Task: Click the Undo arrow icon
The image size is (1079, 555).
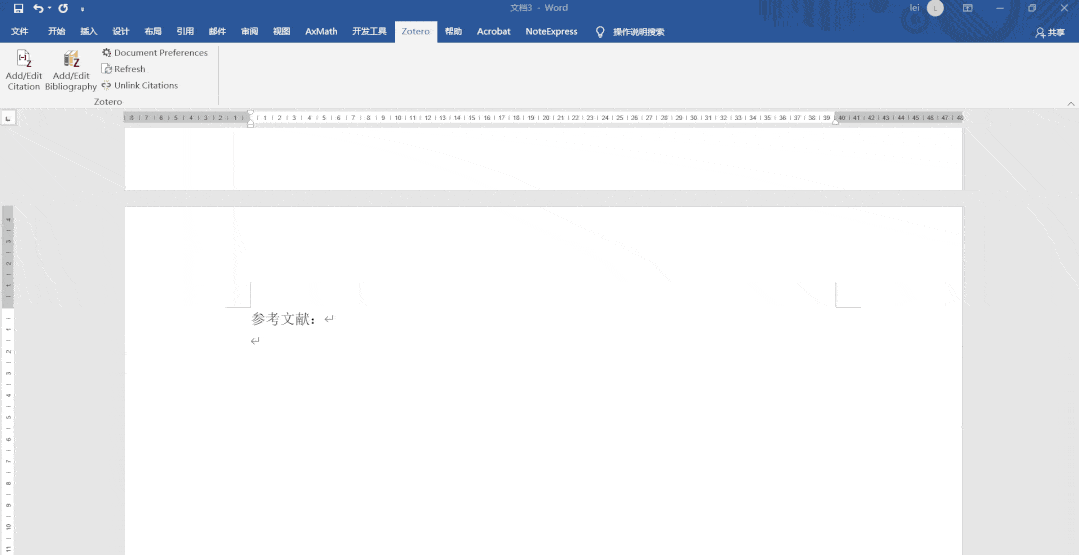Action: coord(38,8)
